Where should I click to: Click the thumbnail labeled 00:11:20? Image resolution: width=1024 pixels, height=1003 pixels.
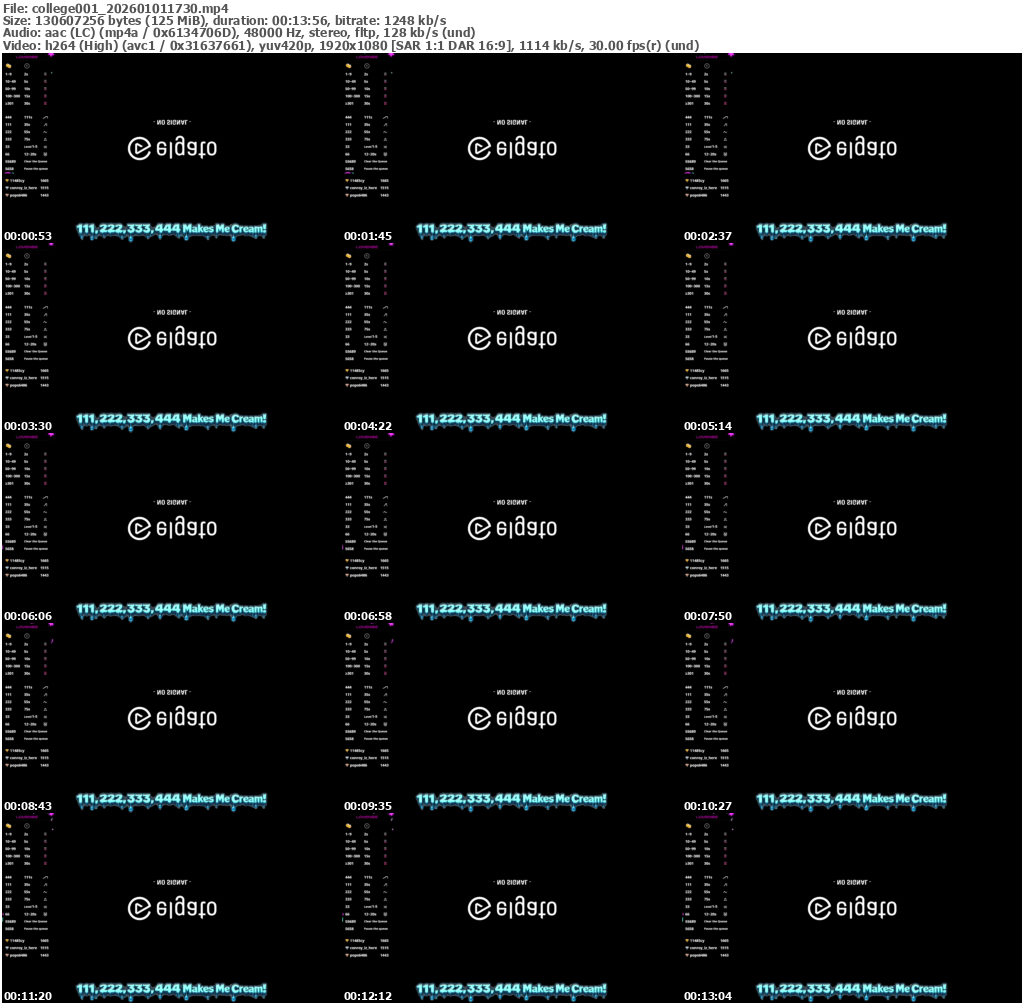point(172,908)
